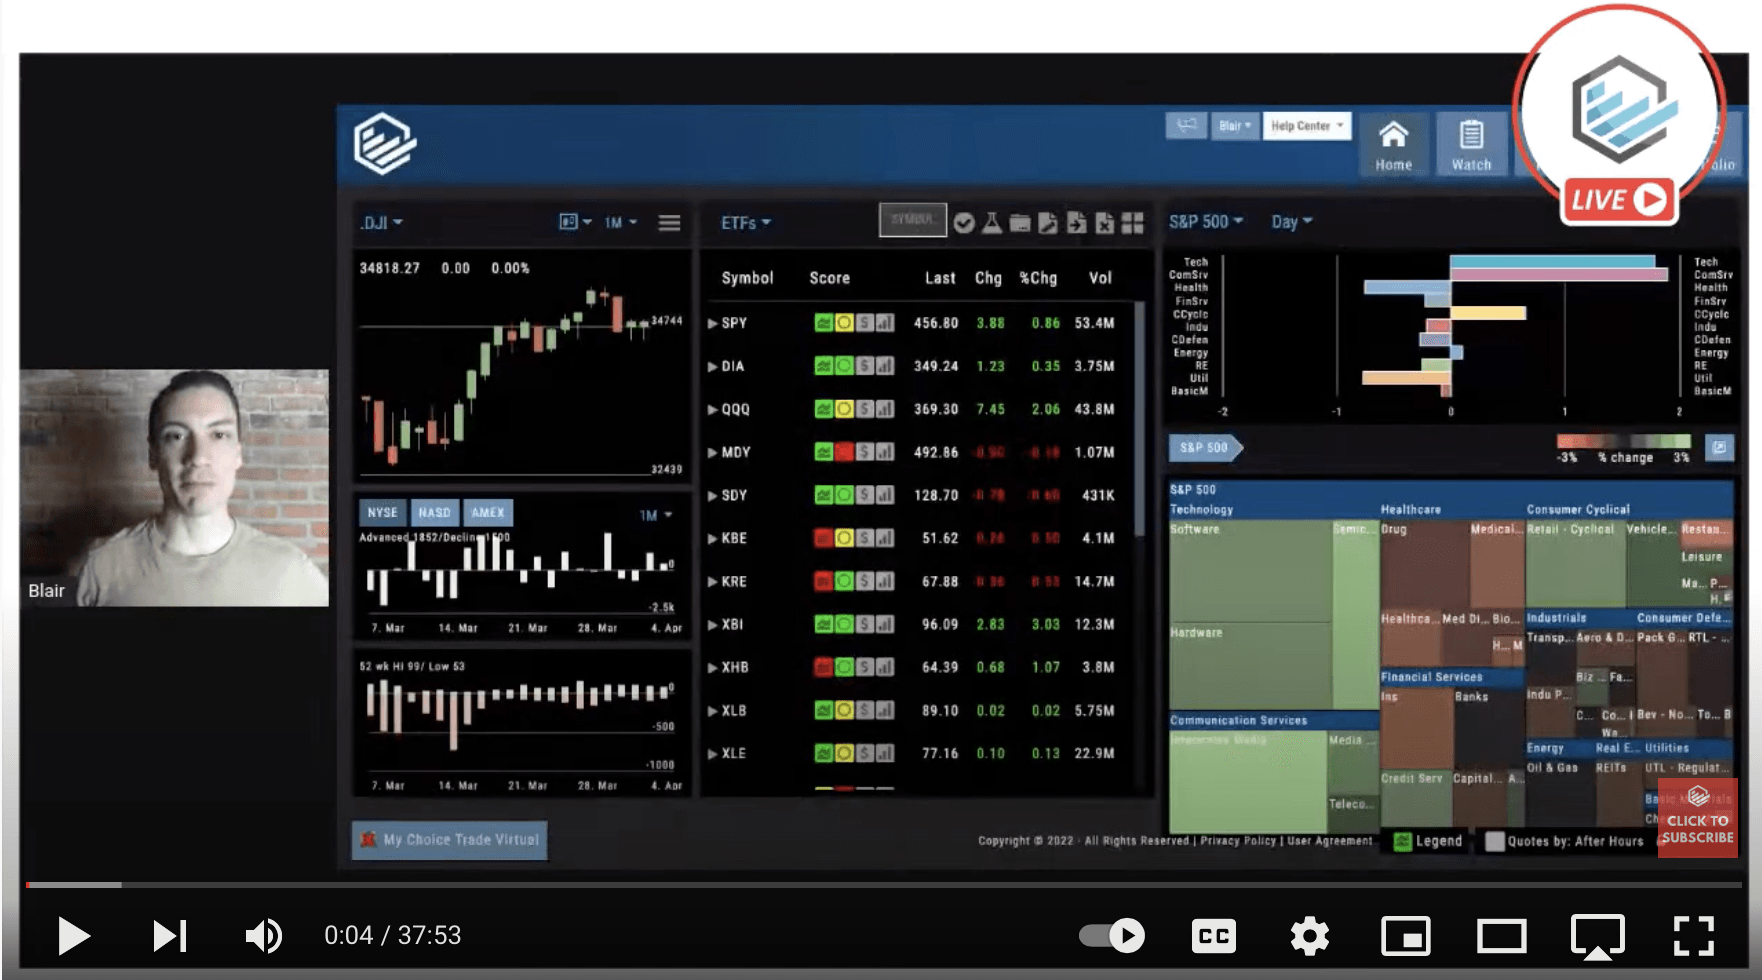Click the checkmark icon in the ETF toolbar
This screenshot has width=1762, height=980.
click(x=964, y=221)
